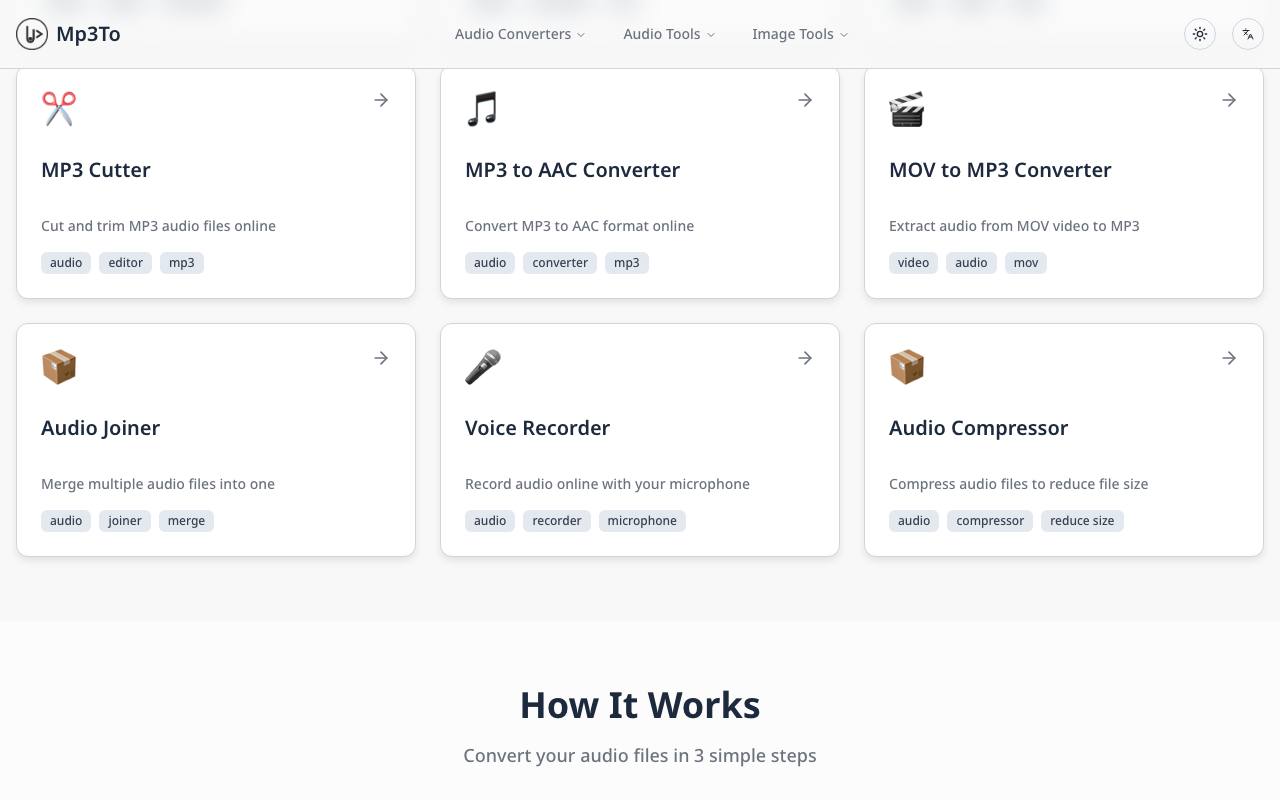Click 'Merge multiple audio files into one' description

tap(158, 484)
